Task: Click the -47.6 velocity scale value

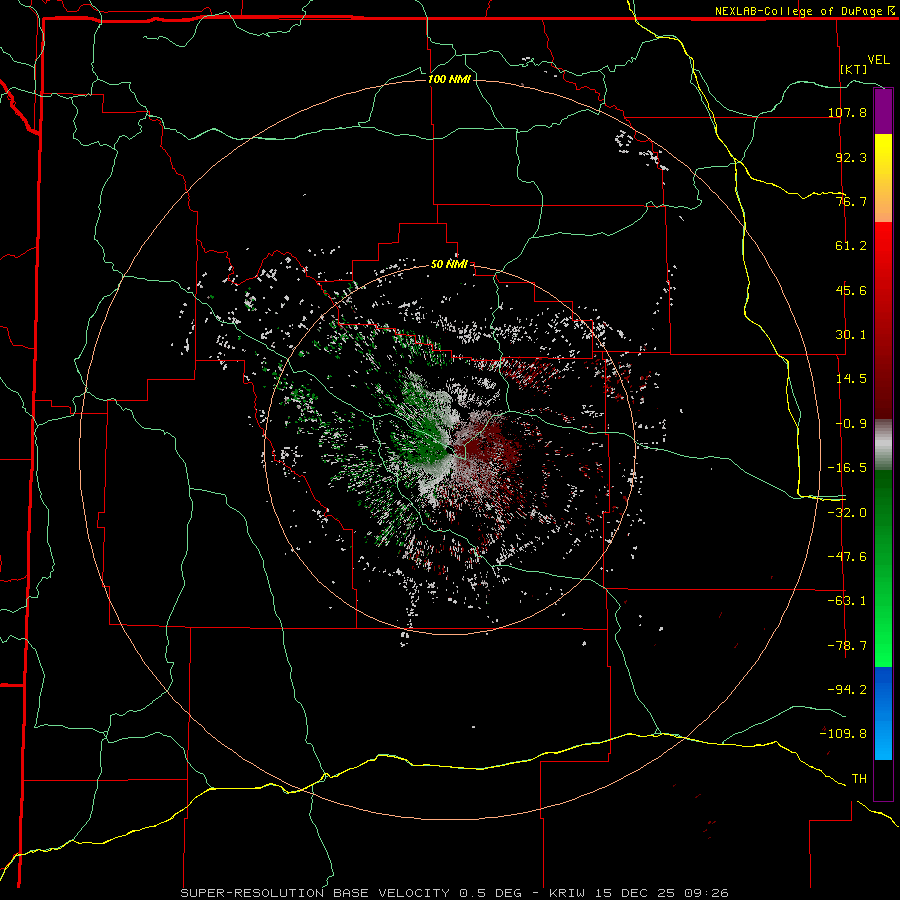Action: tap(847, 557)
